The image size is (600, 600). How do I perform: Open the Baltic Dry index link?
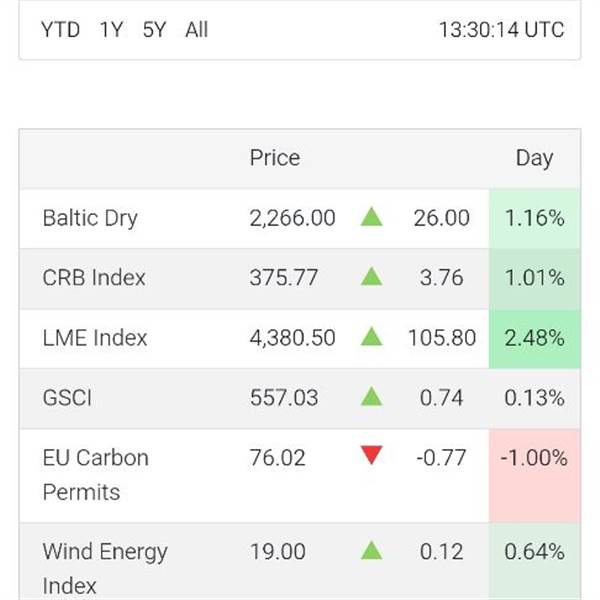[x=90, y=218]
